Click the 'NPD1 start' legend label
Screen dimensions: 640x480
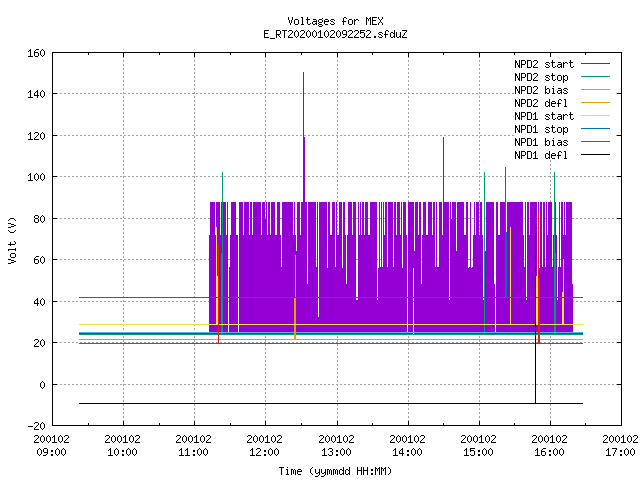pyautogui.click(x=544, y=116)
